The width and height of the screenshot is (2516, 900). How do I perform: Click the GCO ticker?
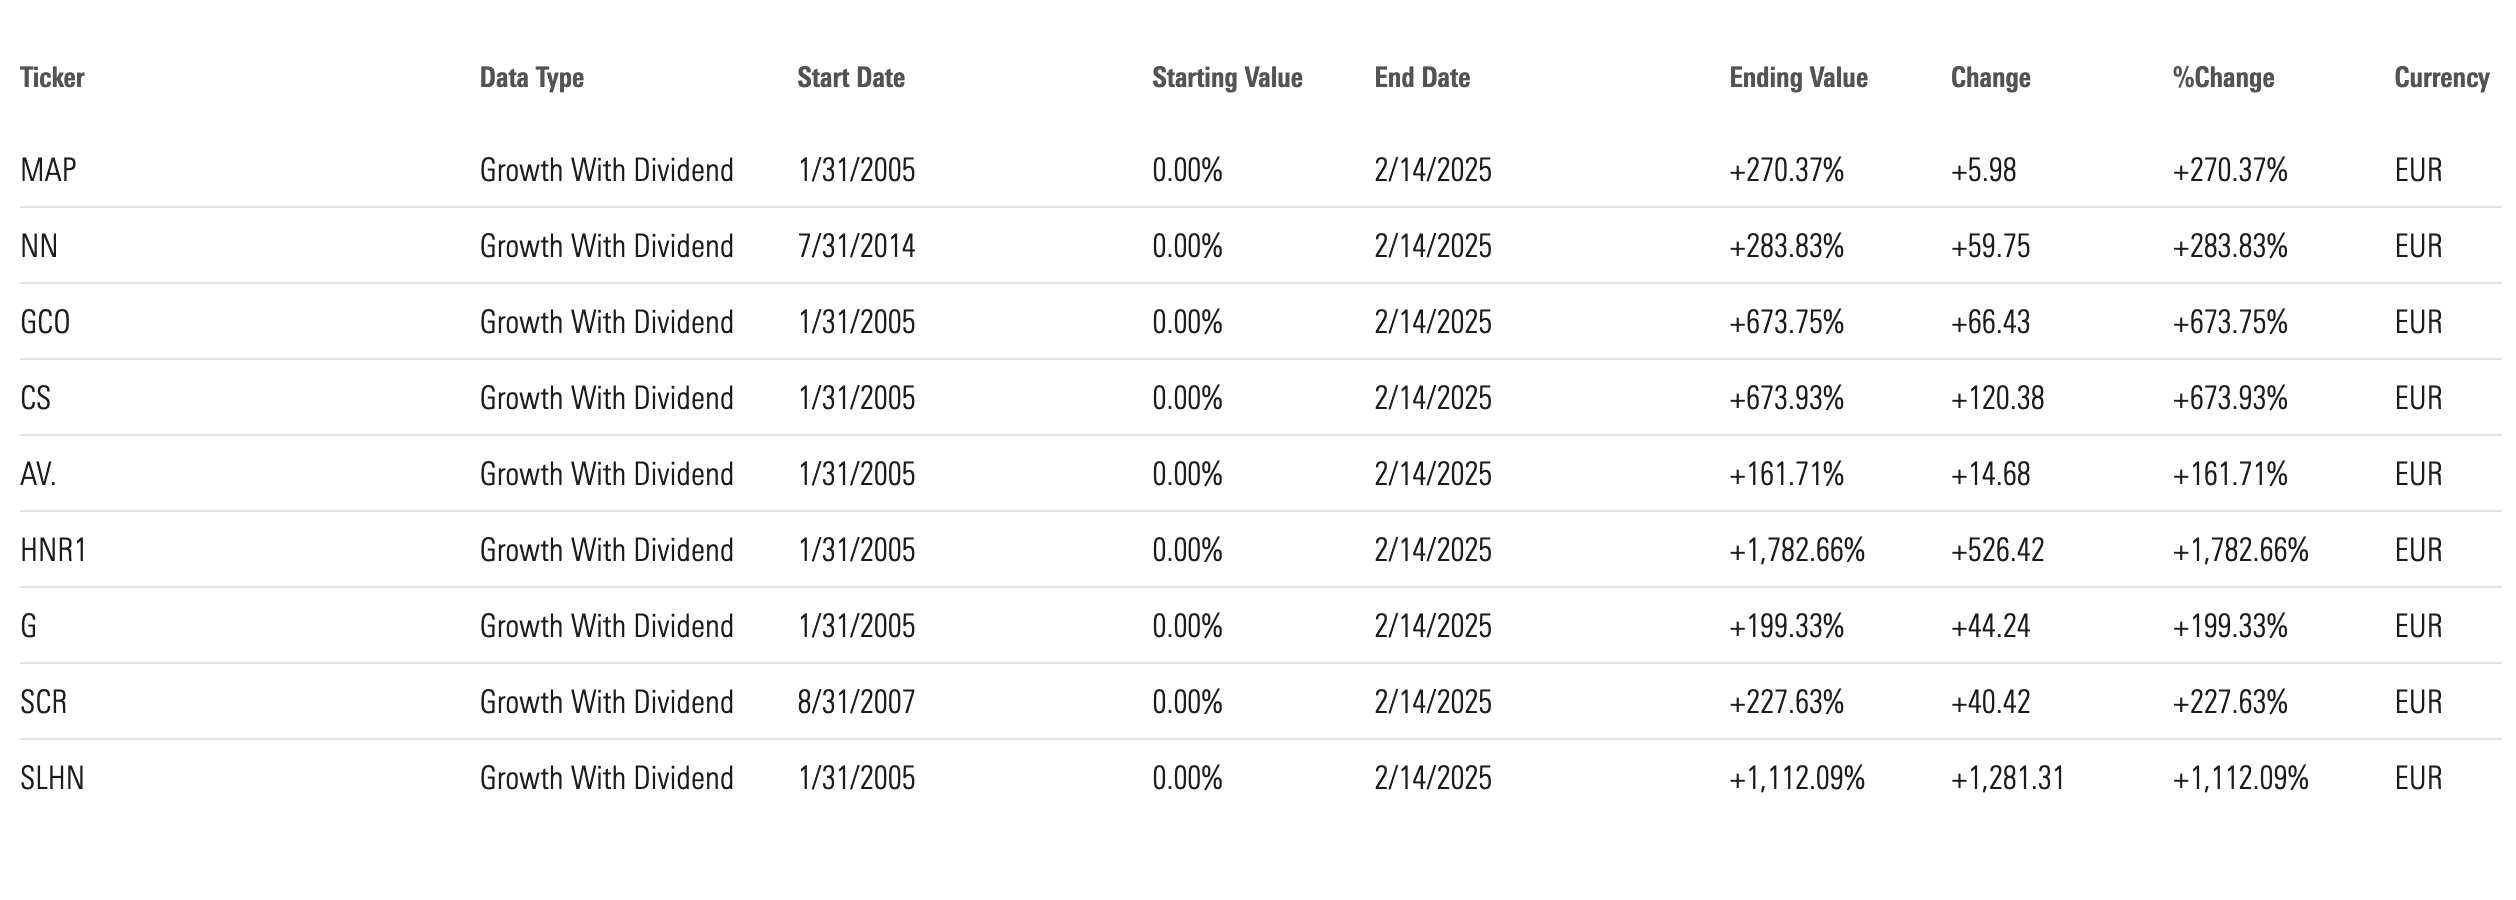[x=45, y=322]
